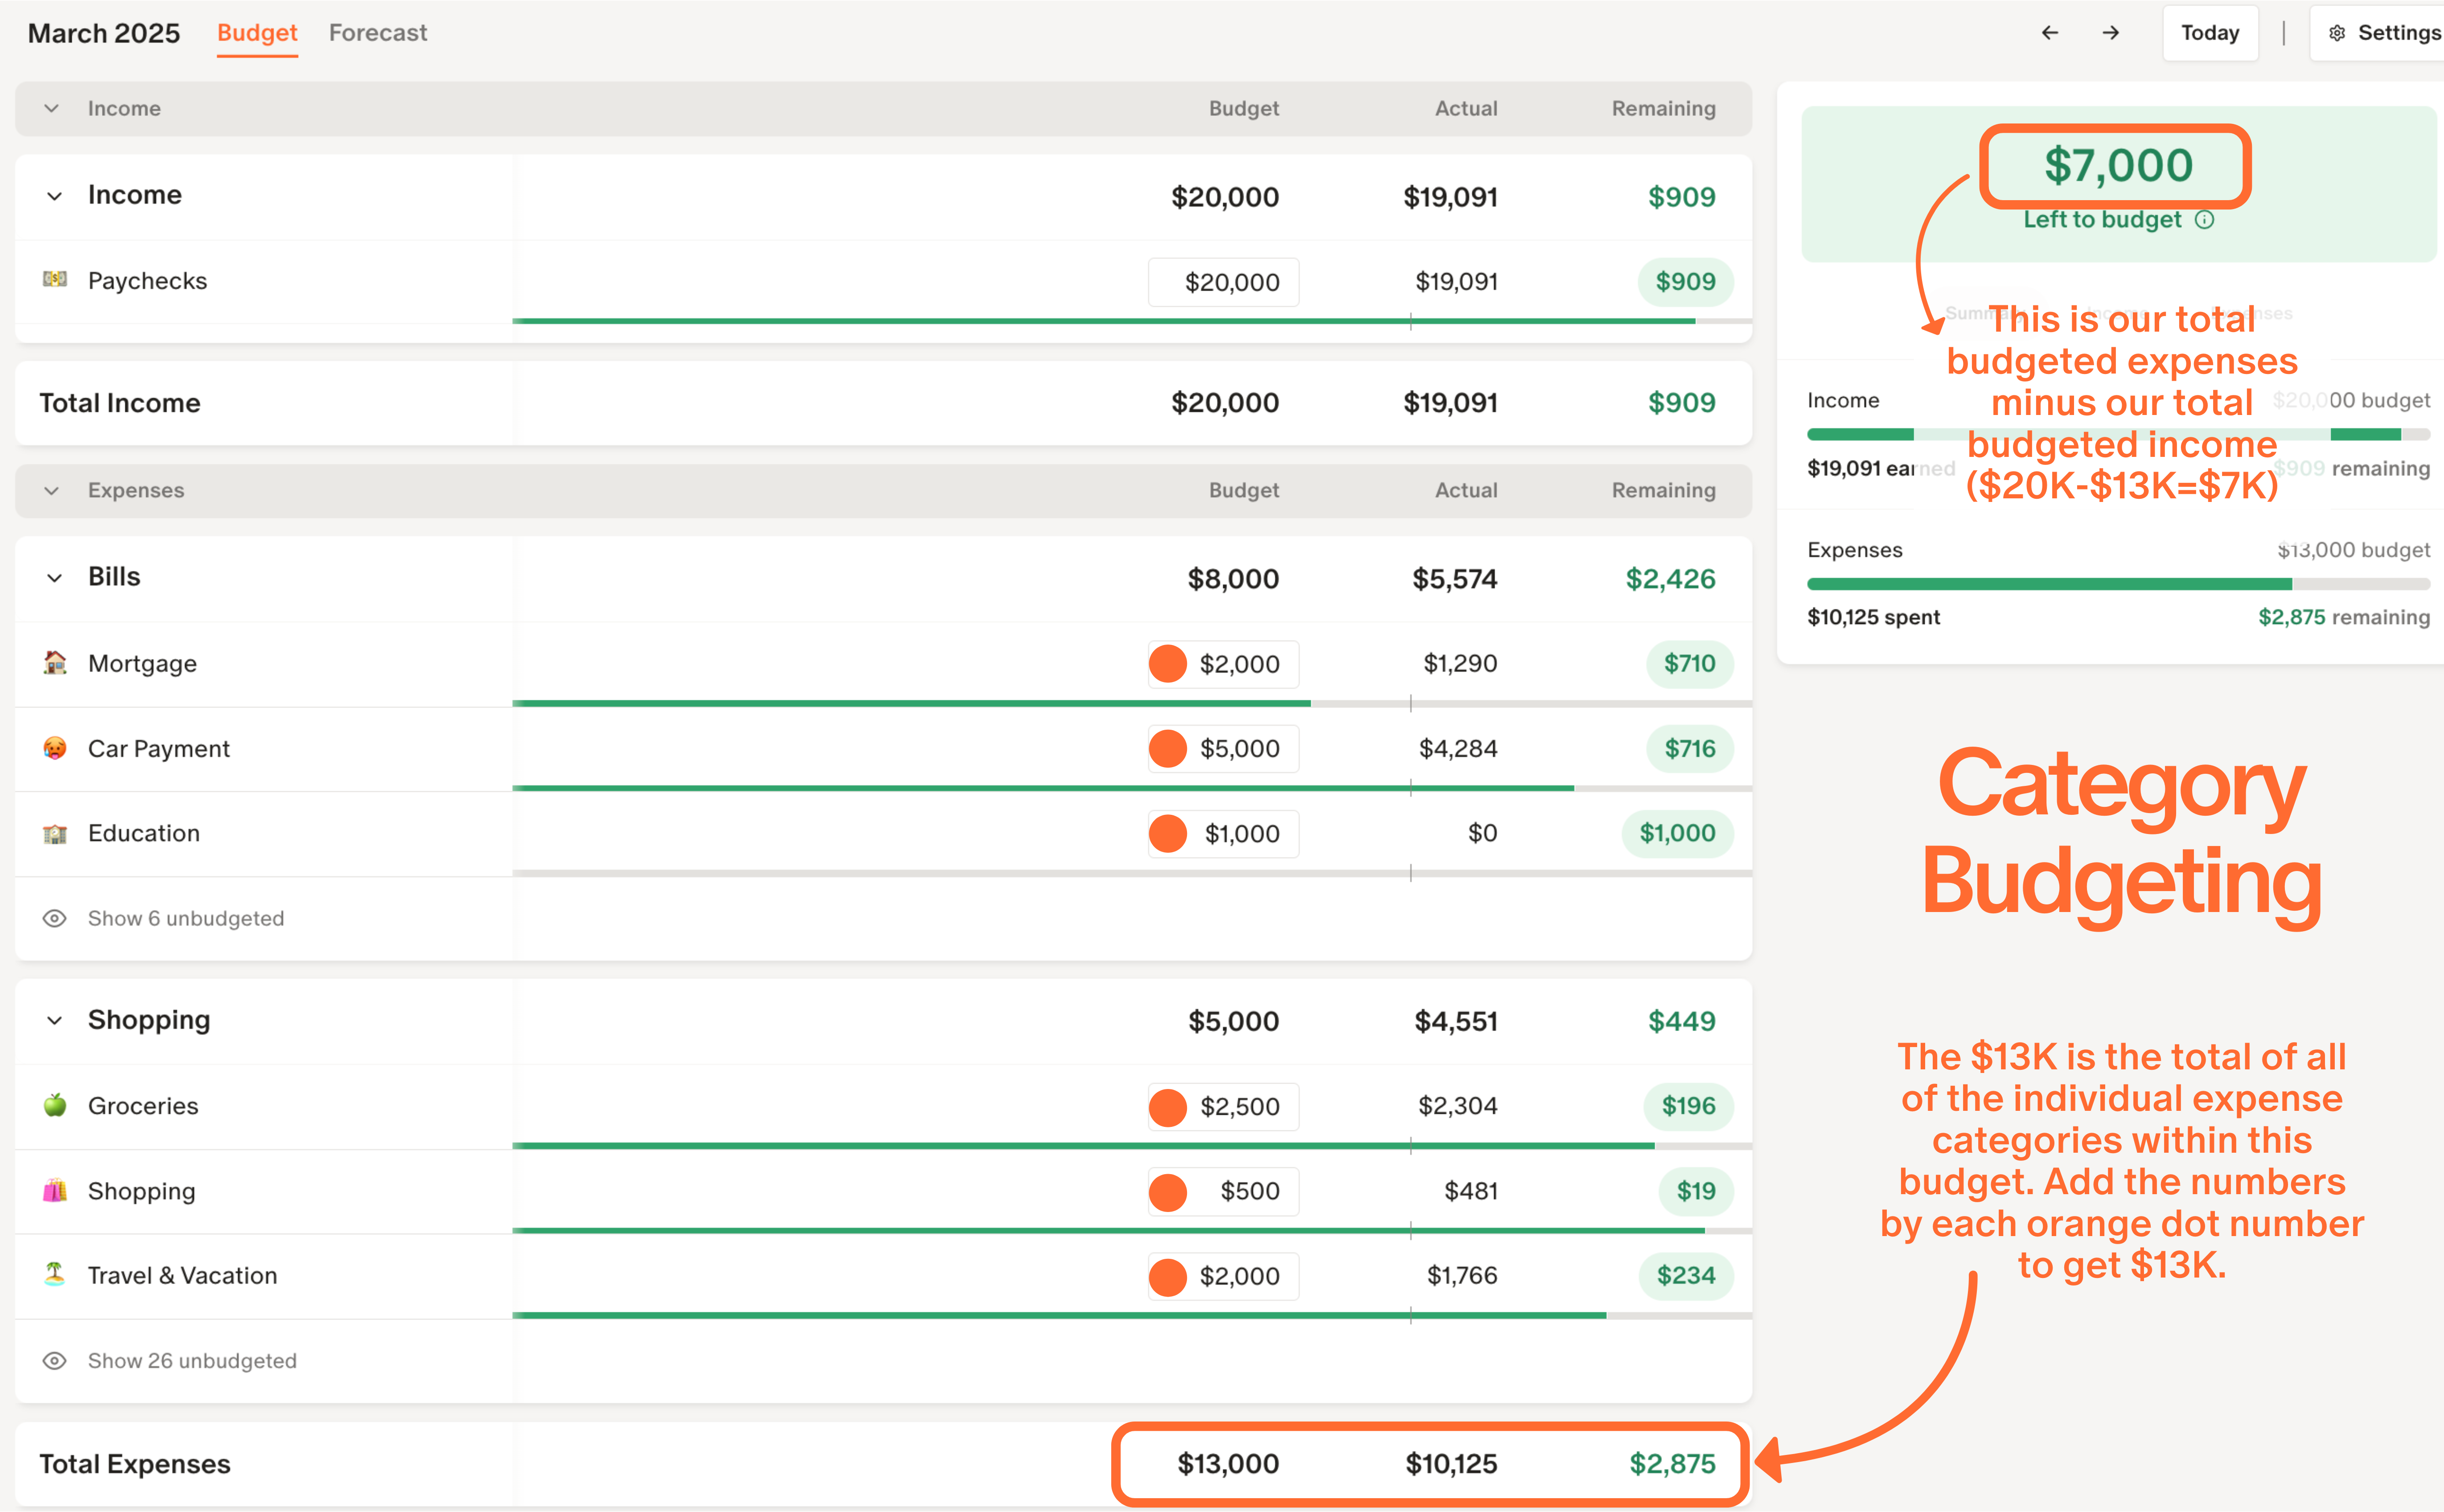
Task: Click orange dot beside Education budget
Action: pyautogui.click(x=1167, y=833)
